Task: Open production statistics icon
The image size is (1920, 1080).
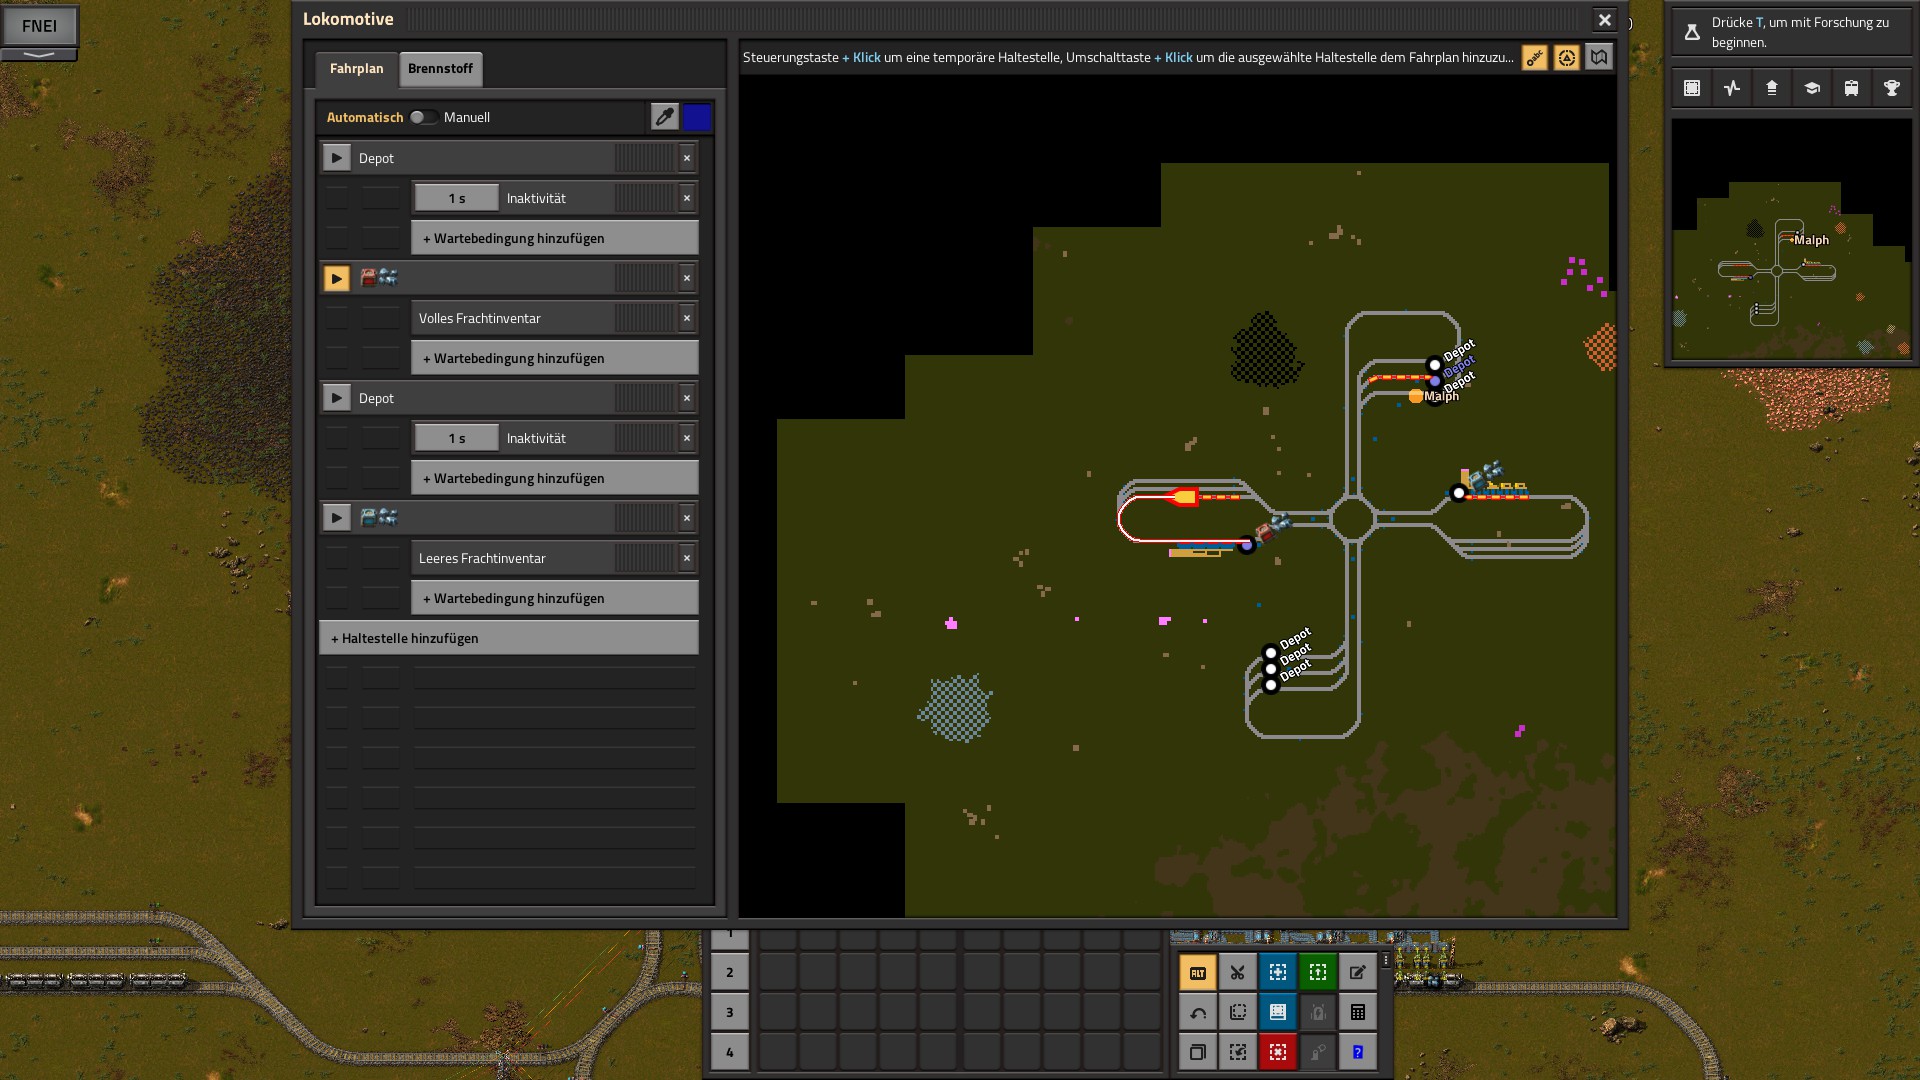Action: [x=1732, y=88]
